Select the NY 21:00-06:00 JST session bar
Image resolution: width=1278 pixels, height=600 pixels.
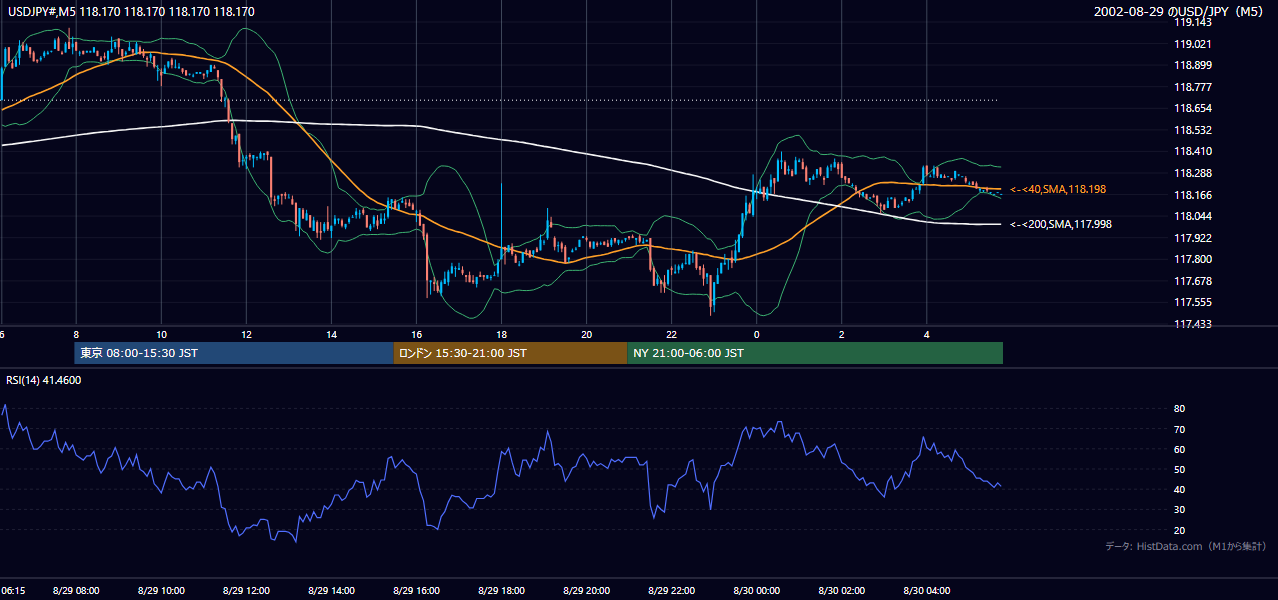coord(815,353)
